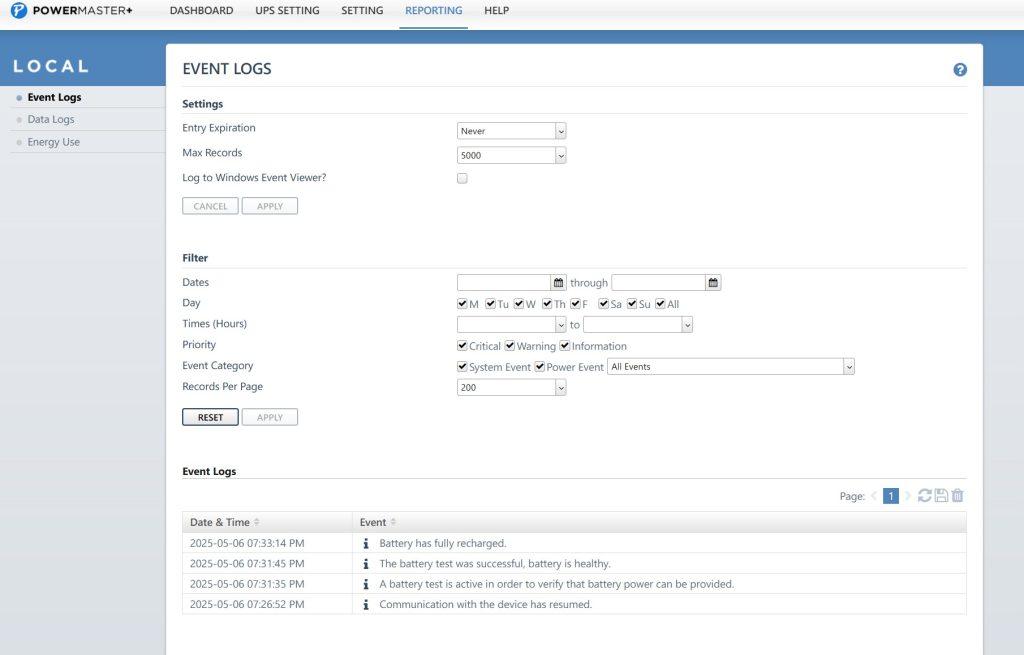Uncheck the Thursday (Th) day filter
This screenshot has height=655, width=1024.
(547, 304)
